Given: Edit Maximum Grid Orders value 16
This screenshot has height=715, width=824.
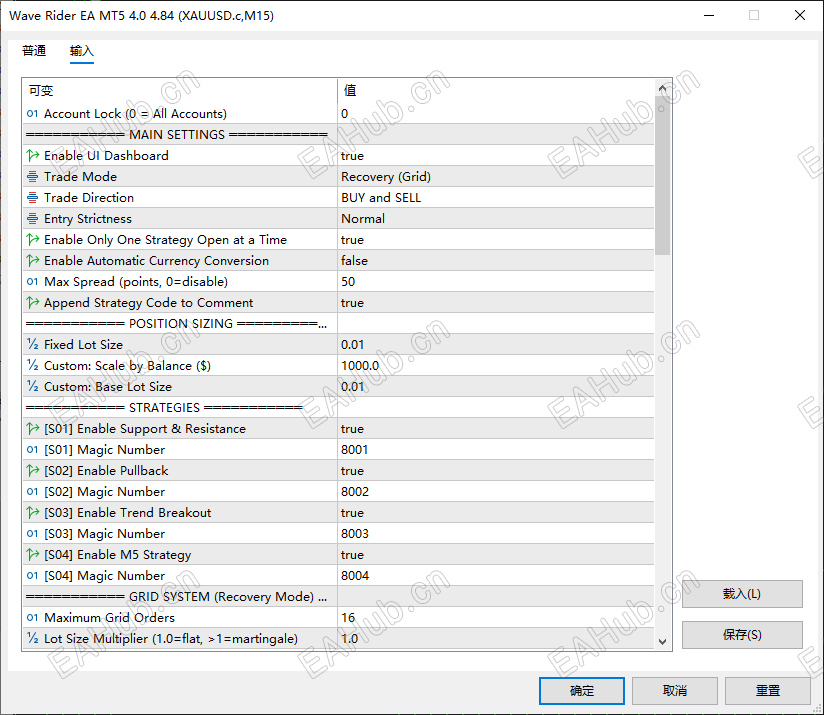Looking at the screenshot, I should 496,618.
